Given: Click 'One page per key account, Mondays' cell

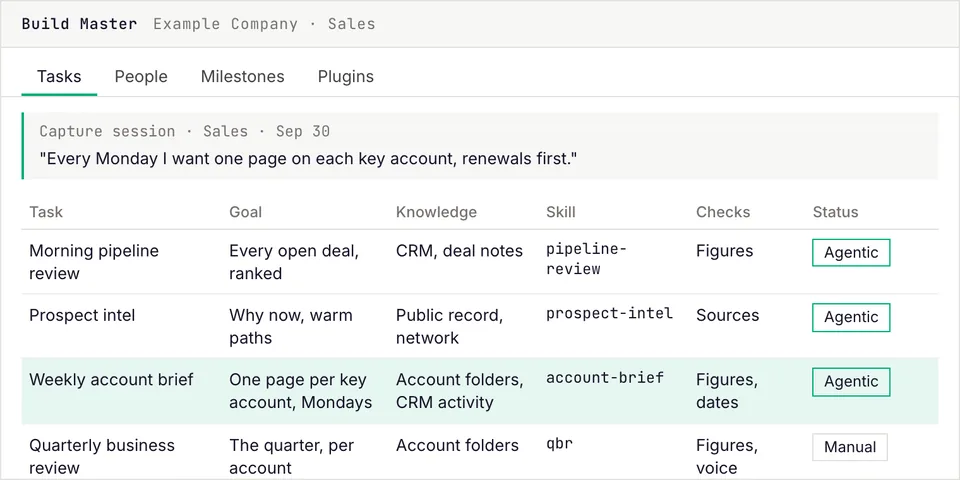Looking at the screenshot, I should [x=301, y=391].
